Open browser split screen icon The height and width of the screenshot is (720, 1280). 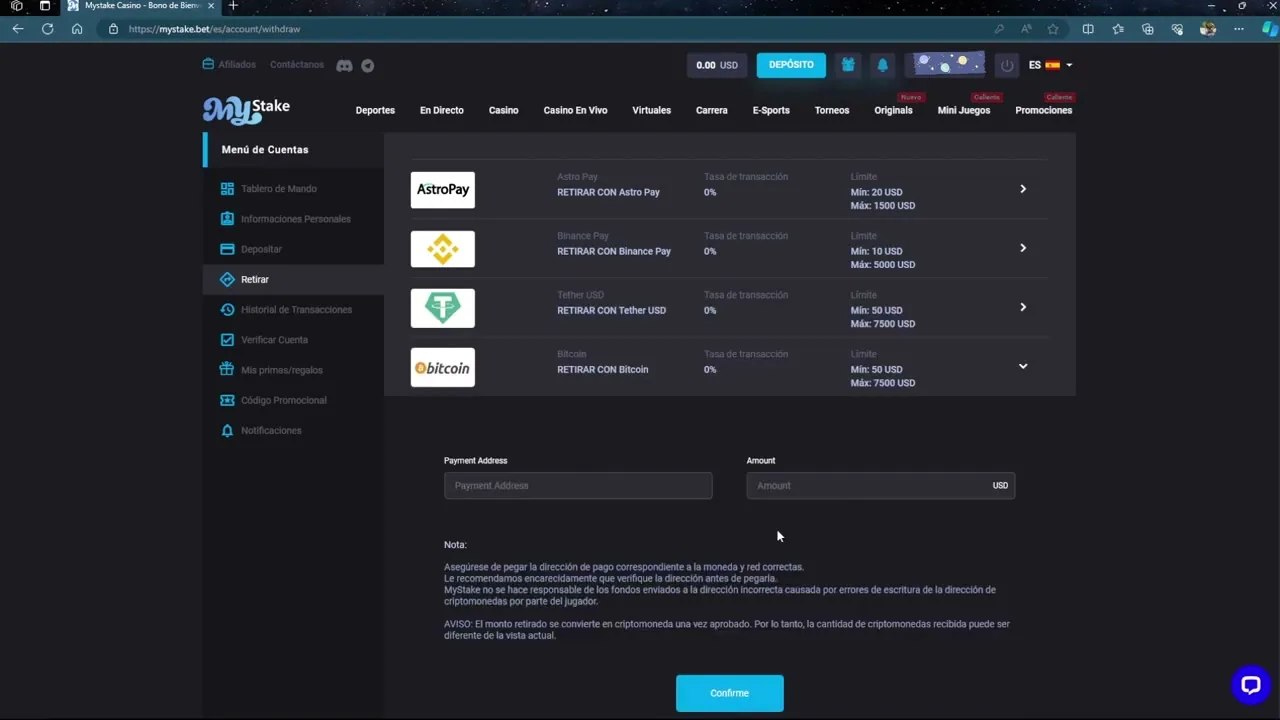click(x=1088, y=29)
